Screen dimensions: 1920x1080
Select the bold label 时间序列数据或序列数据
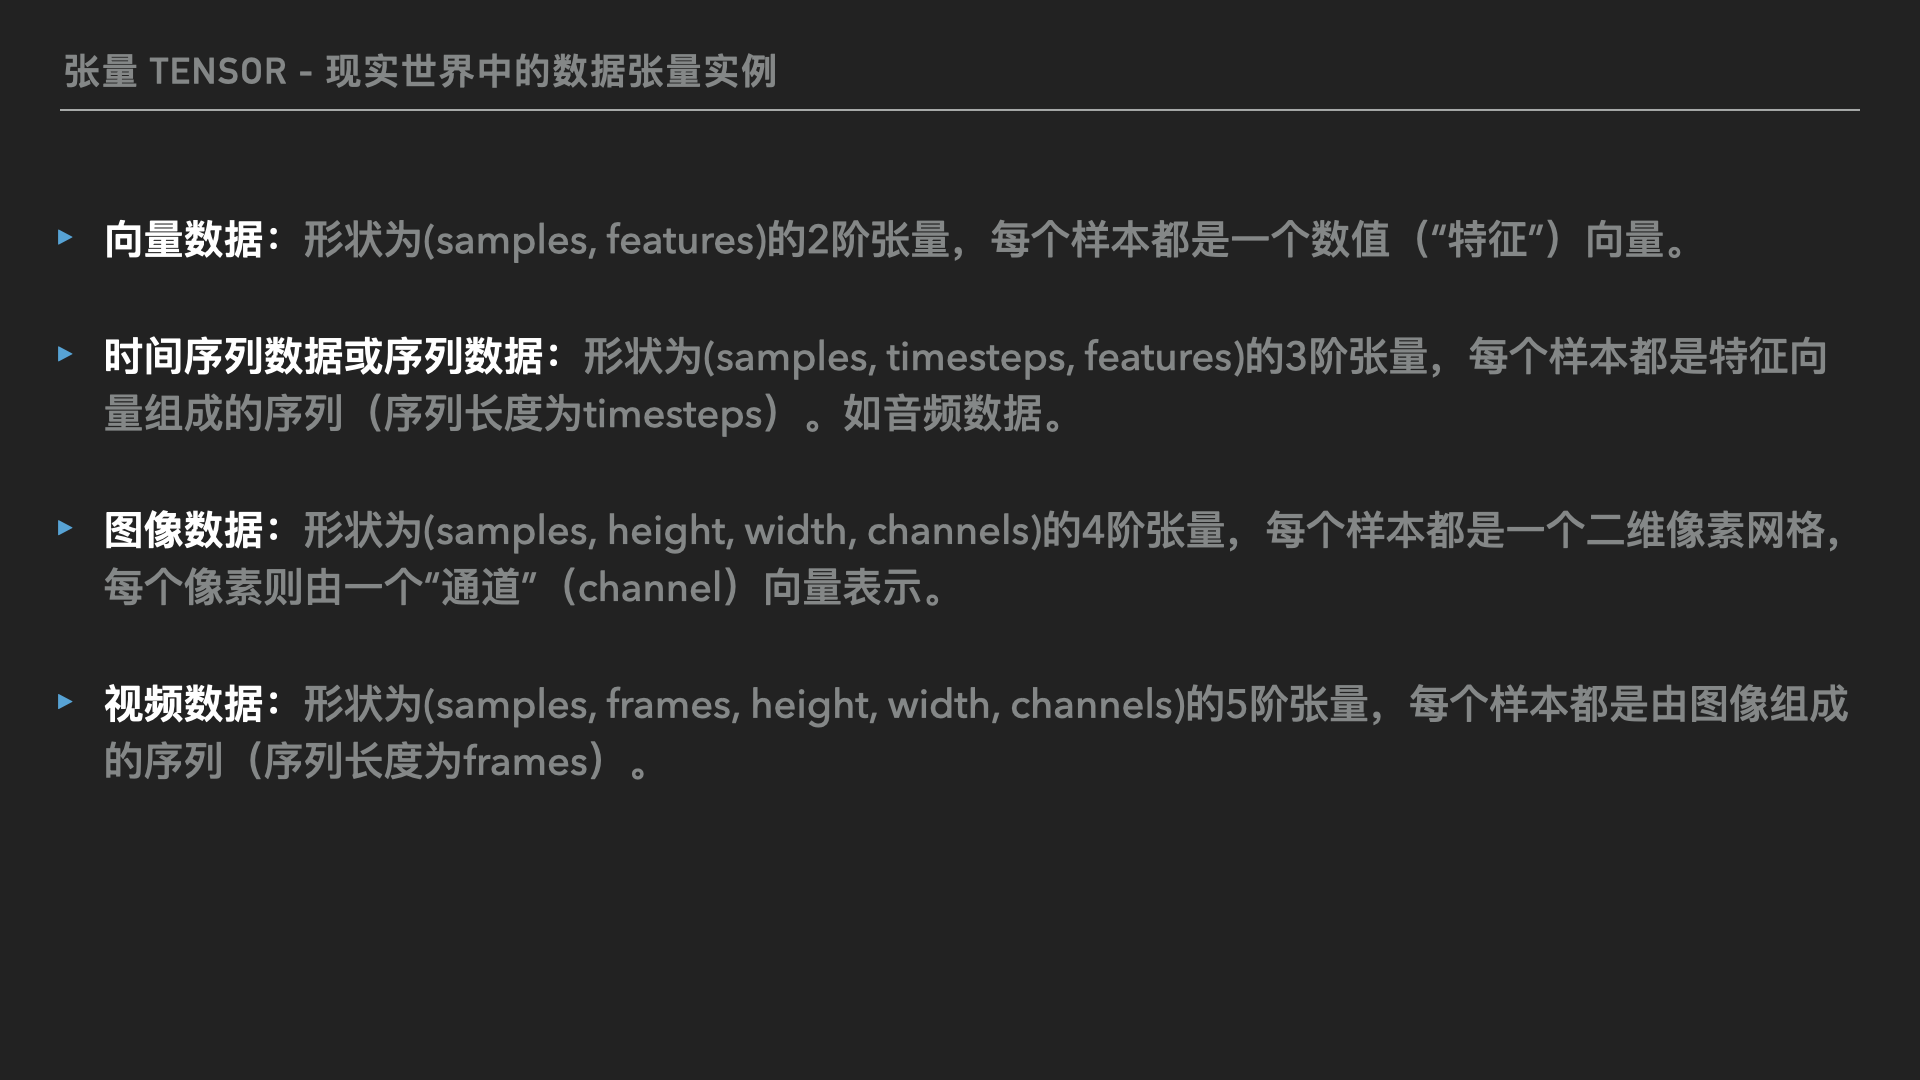coord(324,356)
